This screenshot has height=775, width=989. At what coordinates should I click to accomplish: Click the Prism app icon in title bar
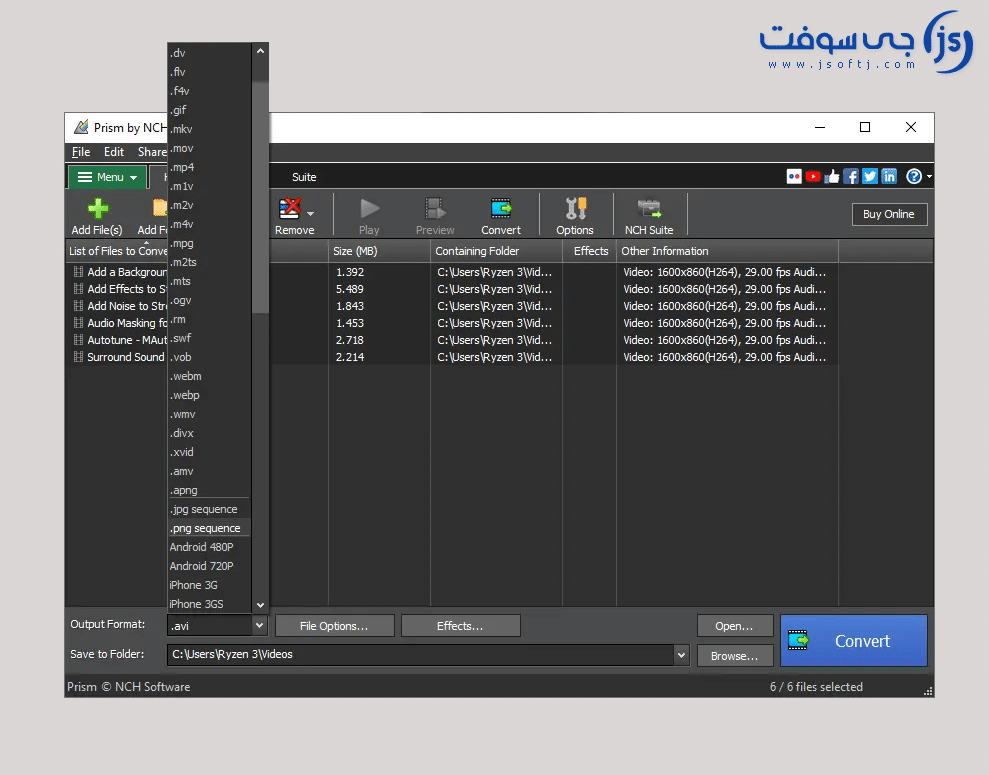coord(81,127)
